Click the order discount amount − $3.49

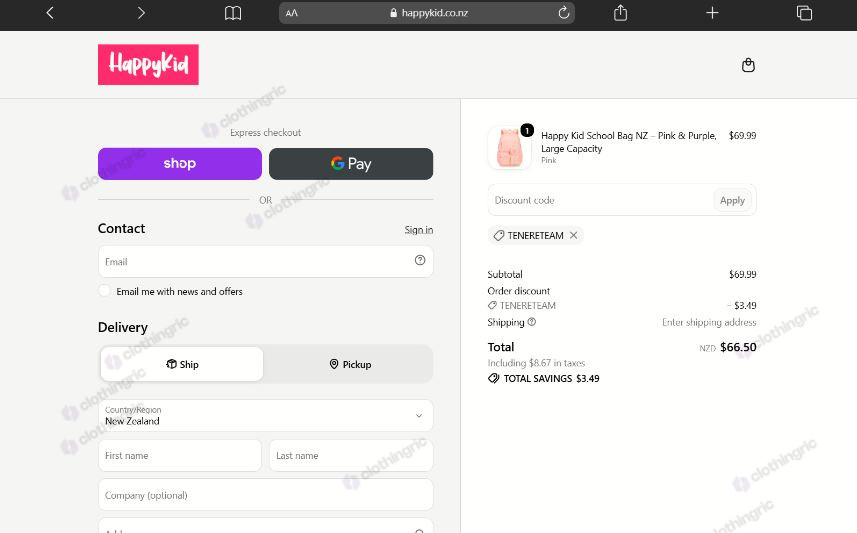(742, 306)
